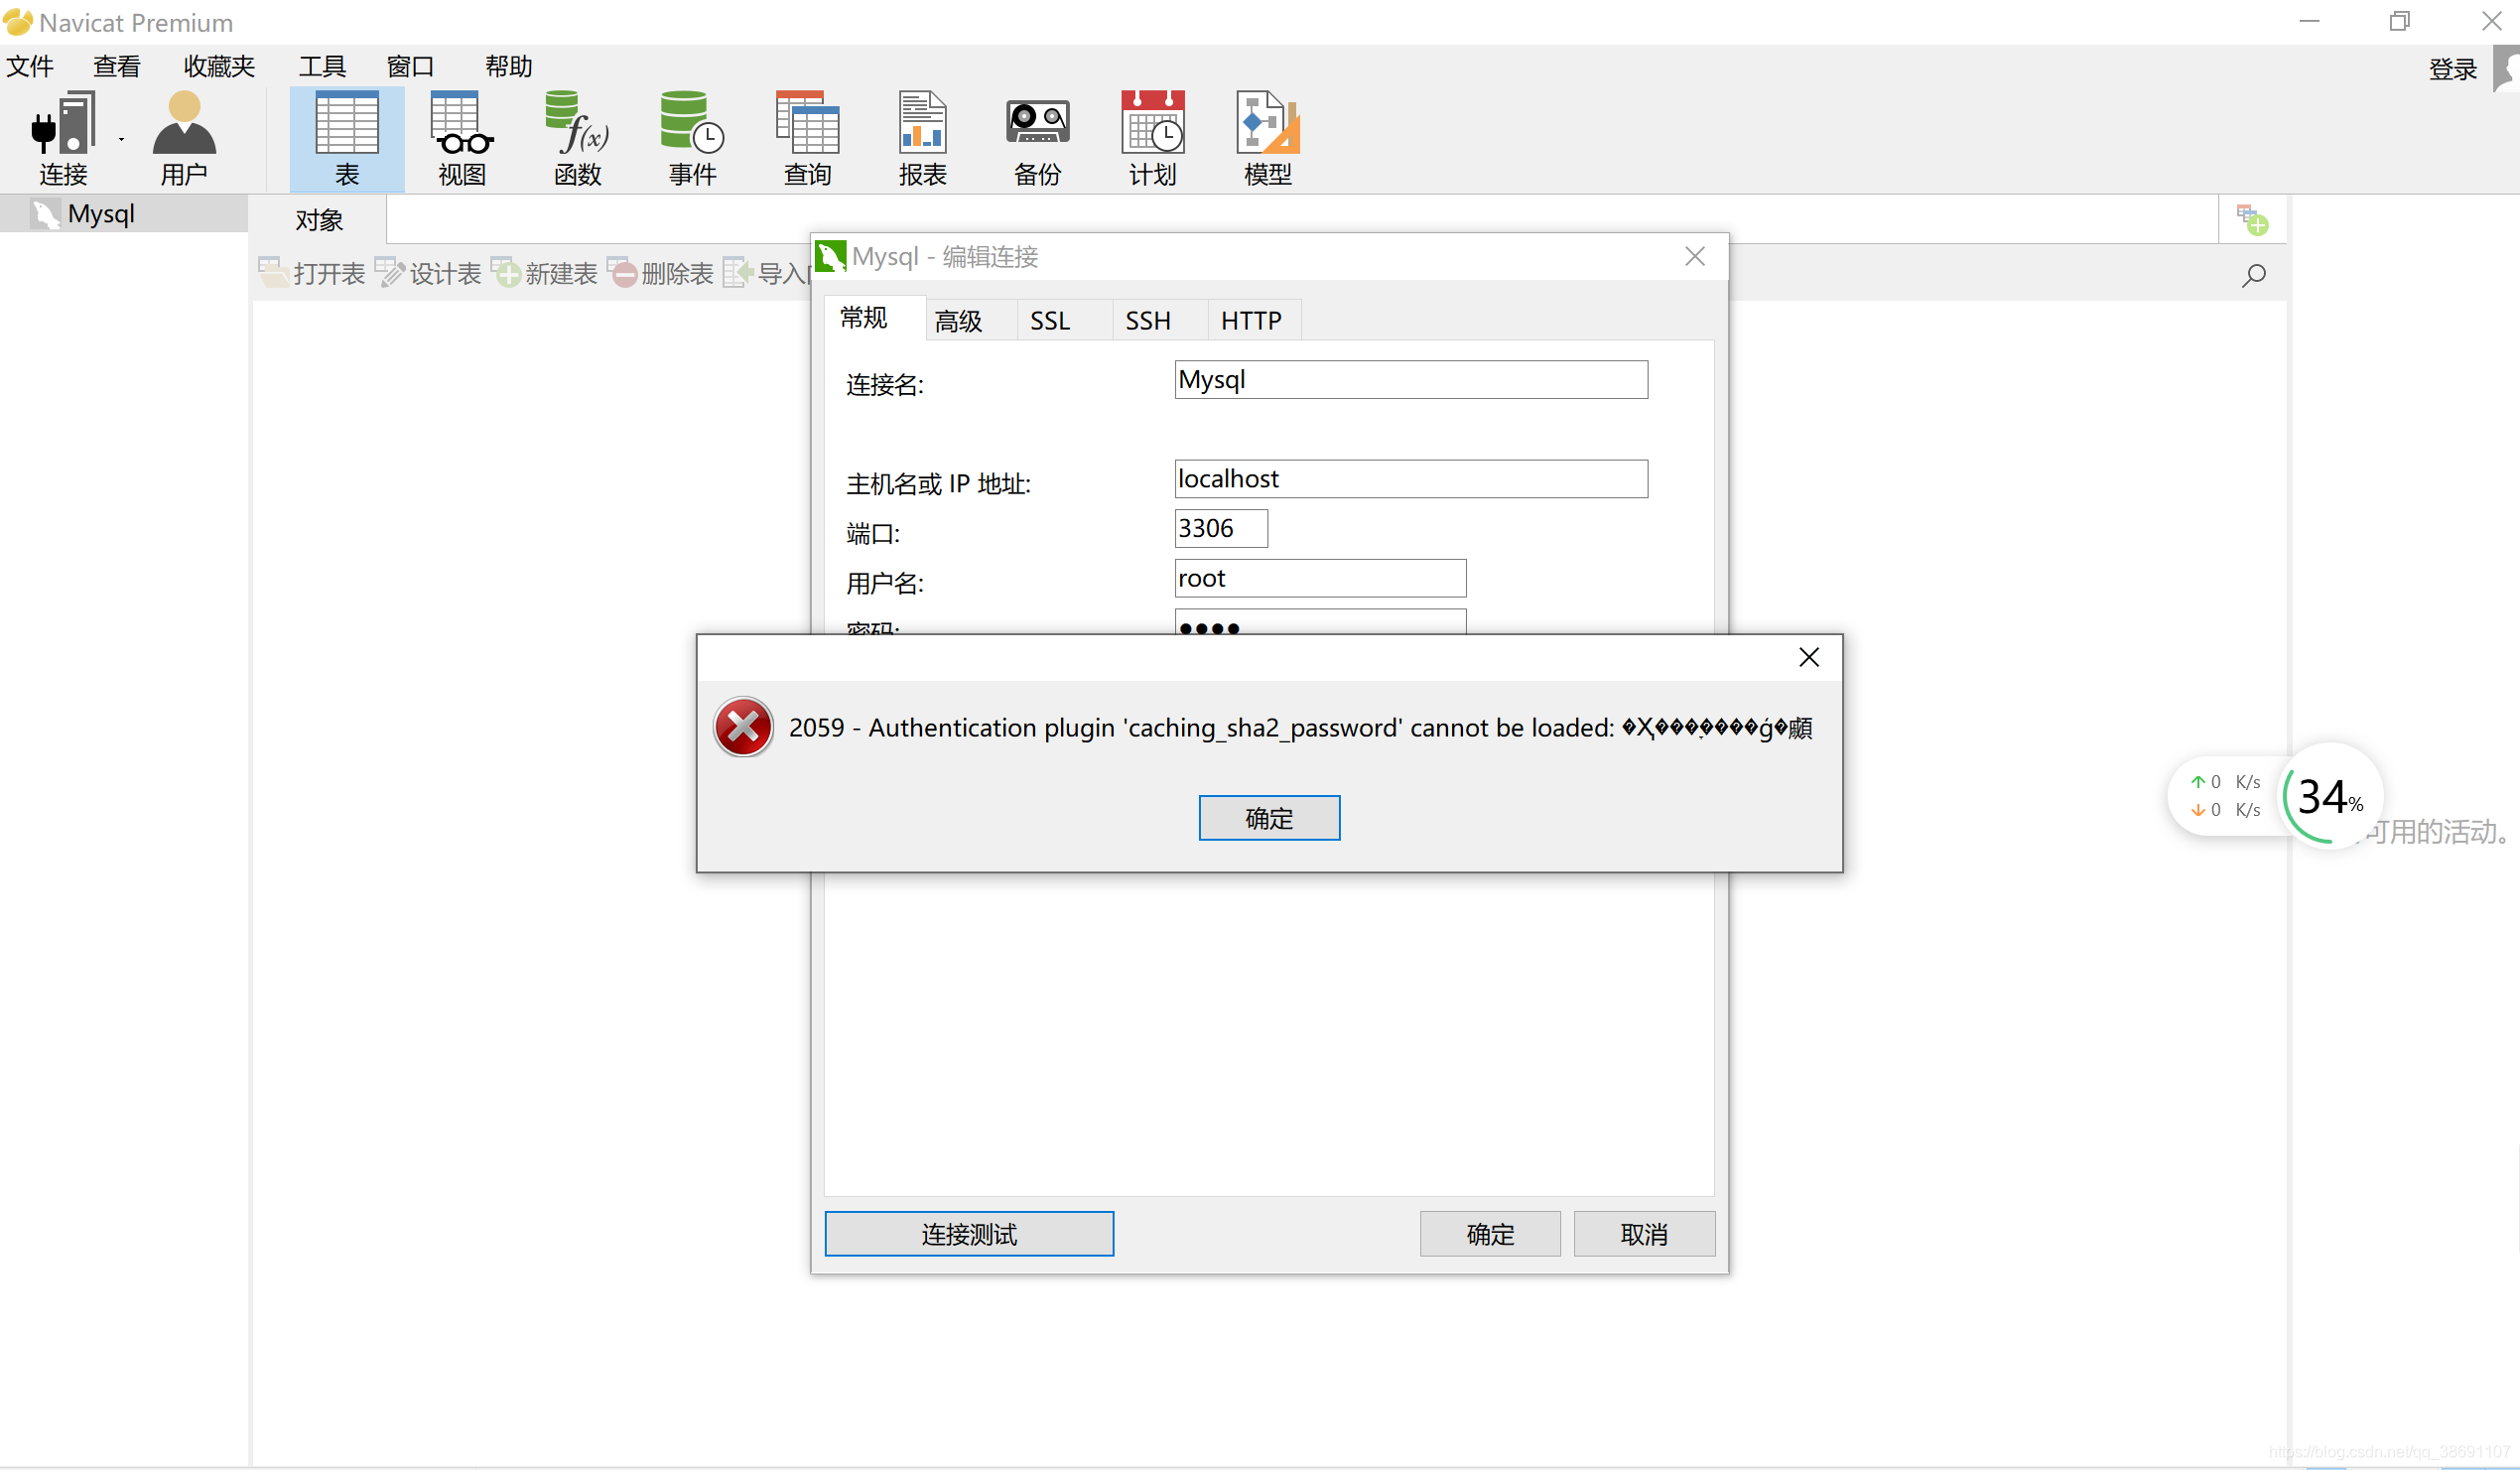
Task: Click the connection name field
Action: point(1411,380)
